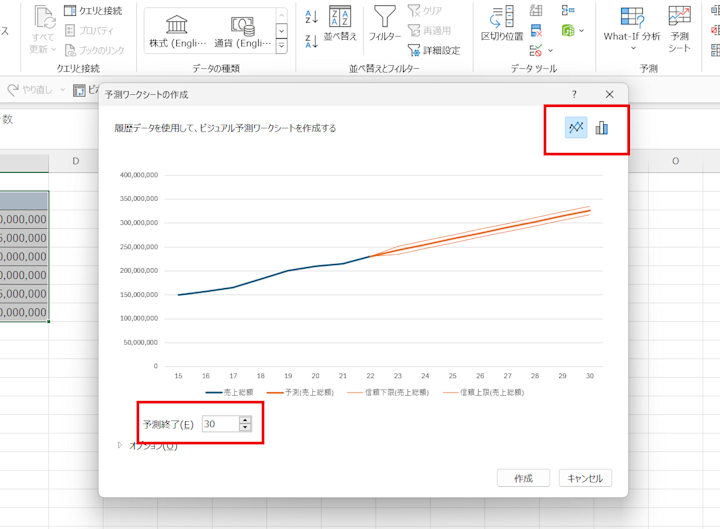Select column O header
720x529 pixels.
click(x=675, y=161)
